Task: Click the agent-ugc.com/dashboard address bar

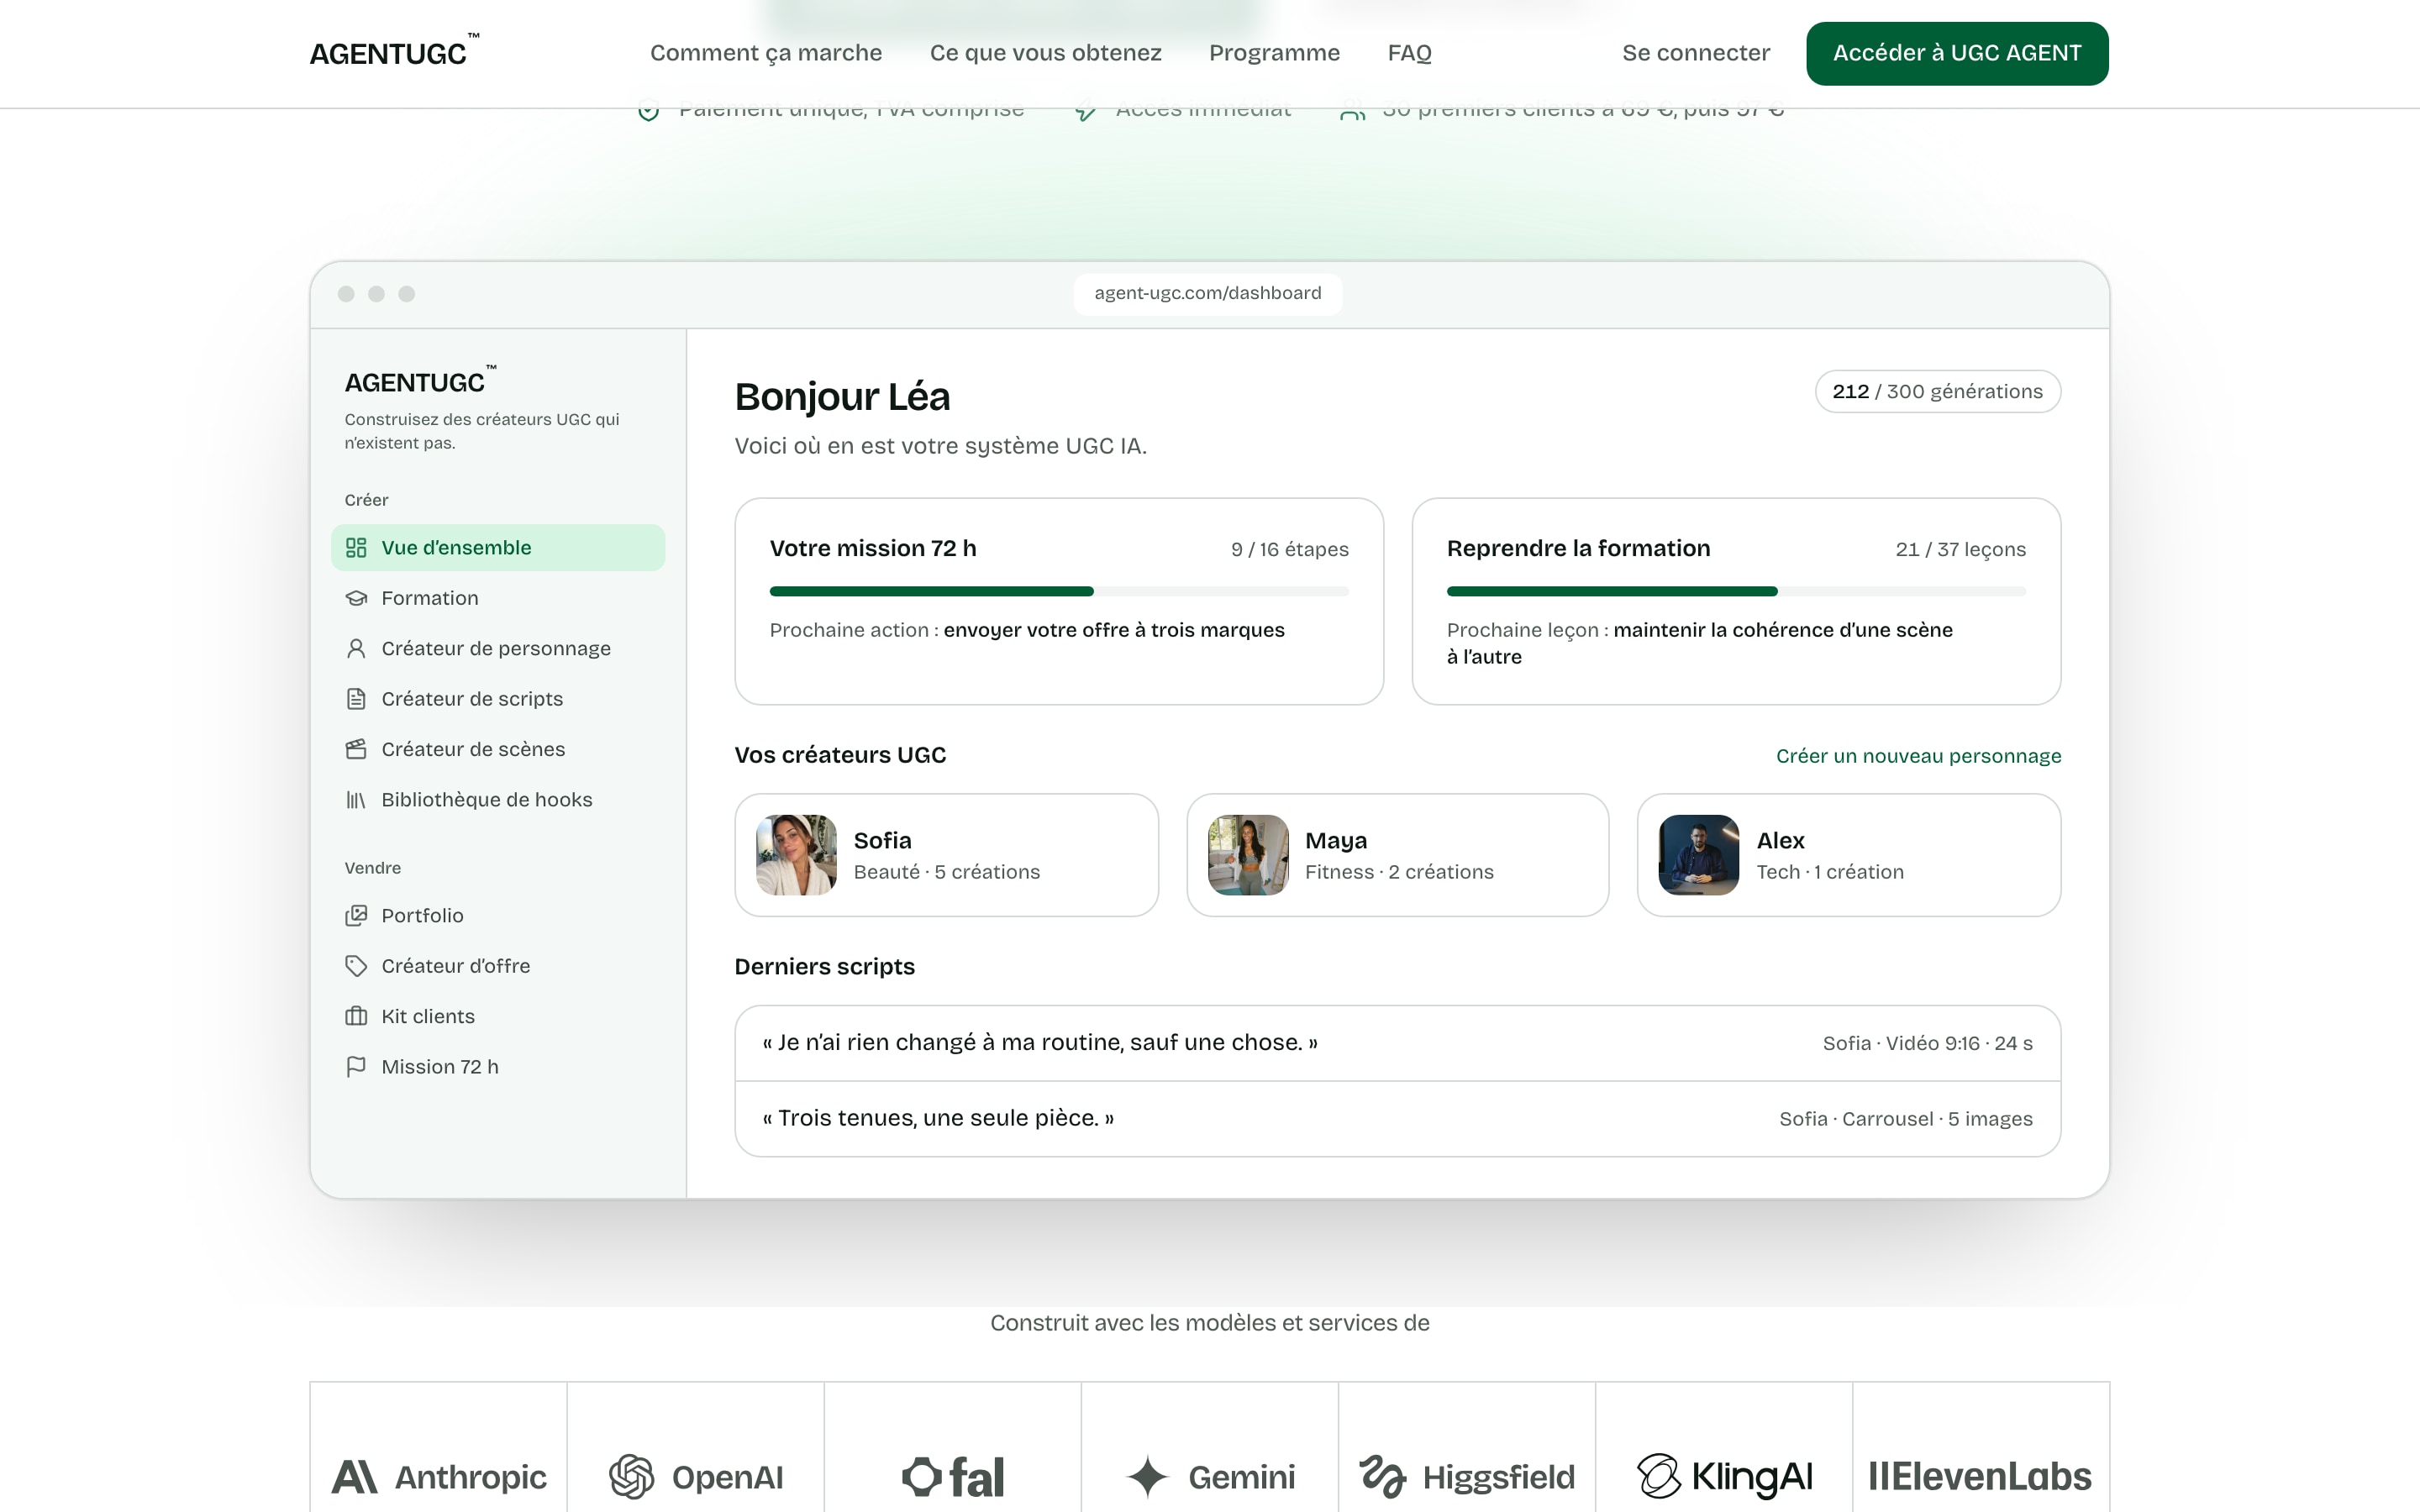Action: pyautogui.click(x=1208, y=293)
